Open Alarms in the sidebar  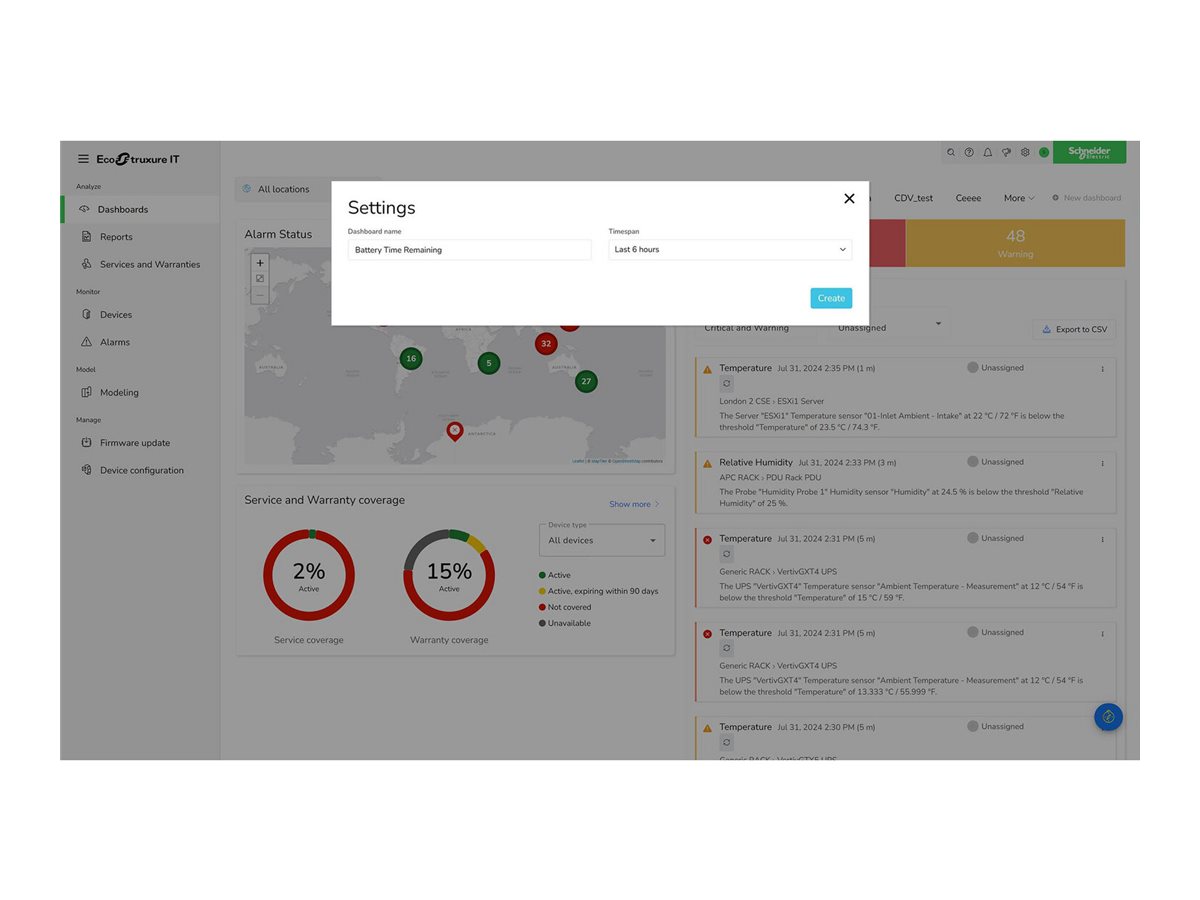[115, 342]
